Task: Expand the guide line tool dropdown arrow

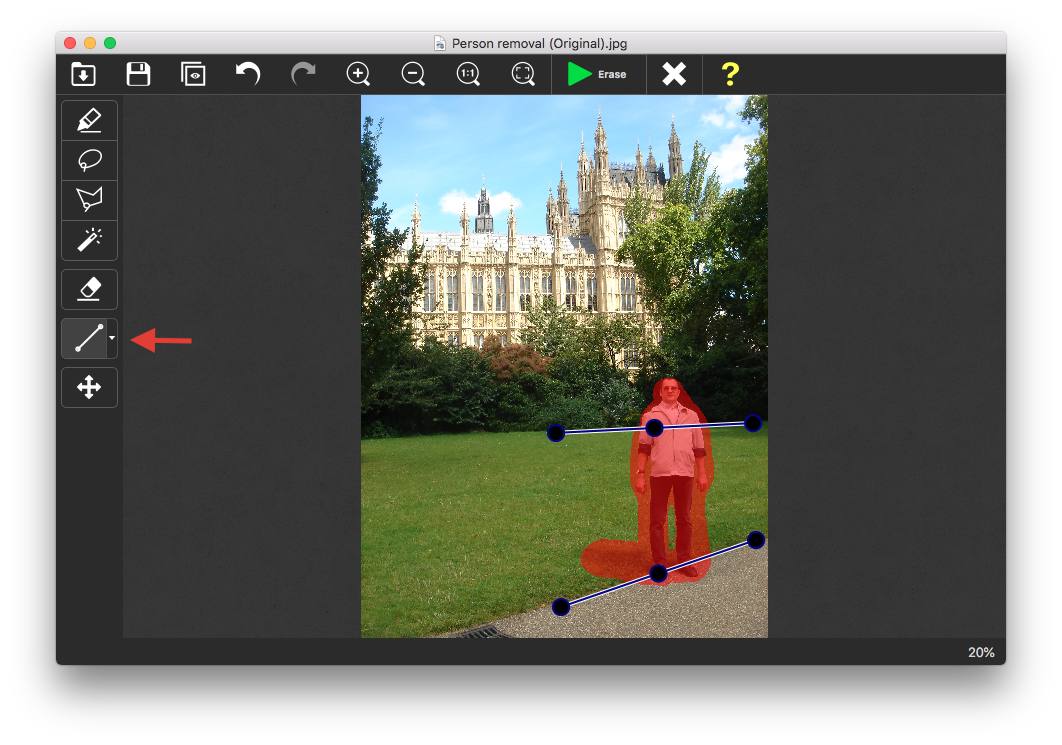Action: tap(112, 338)
